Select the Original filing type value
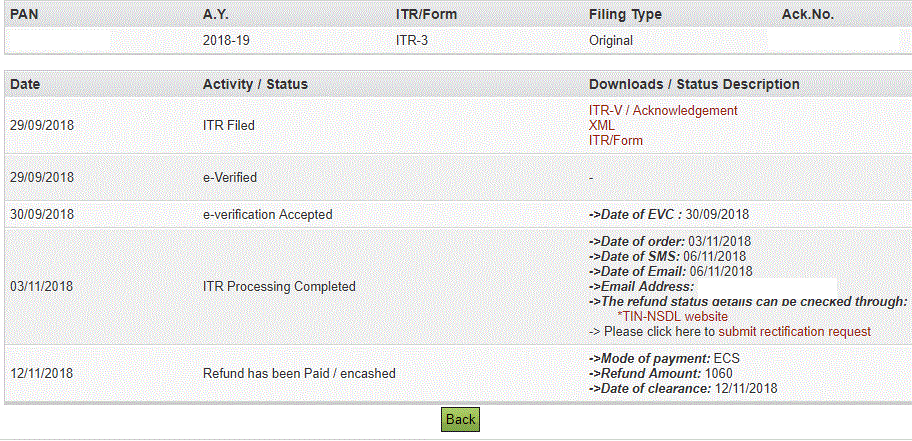Viewport: 912px width, 441px height. [x=611, y=41]
